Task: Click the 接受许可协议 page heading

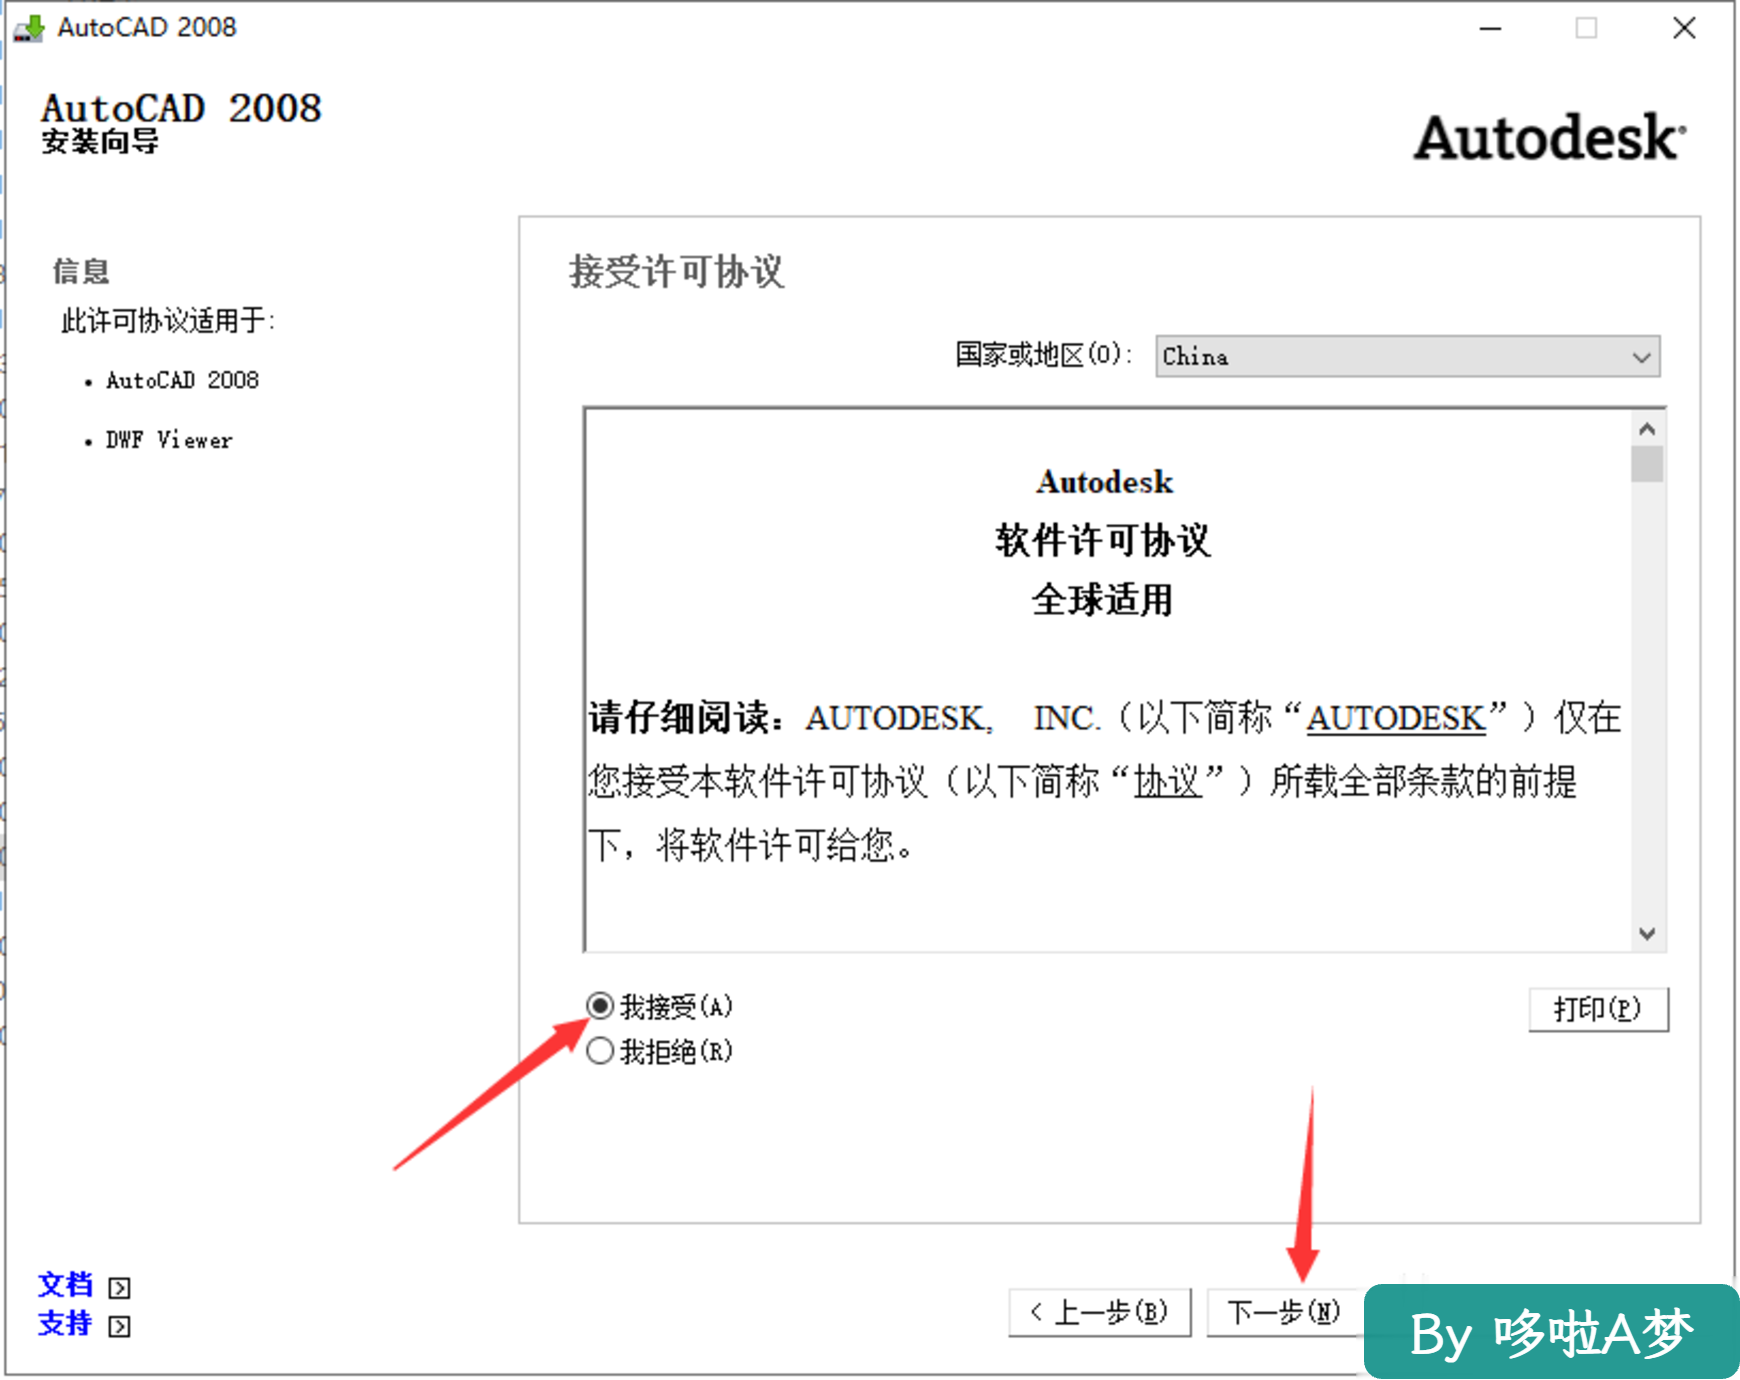Action: pyautogui.click(x=677, y=271)
